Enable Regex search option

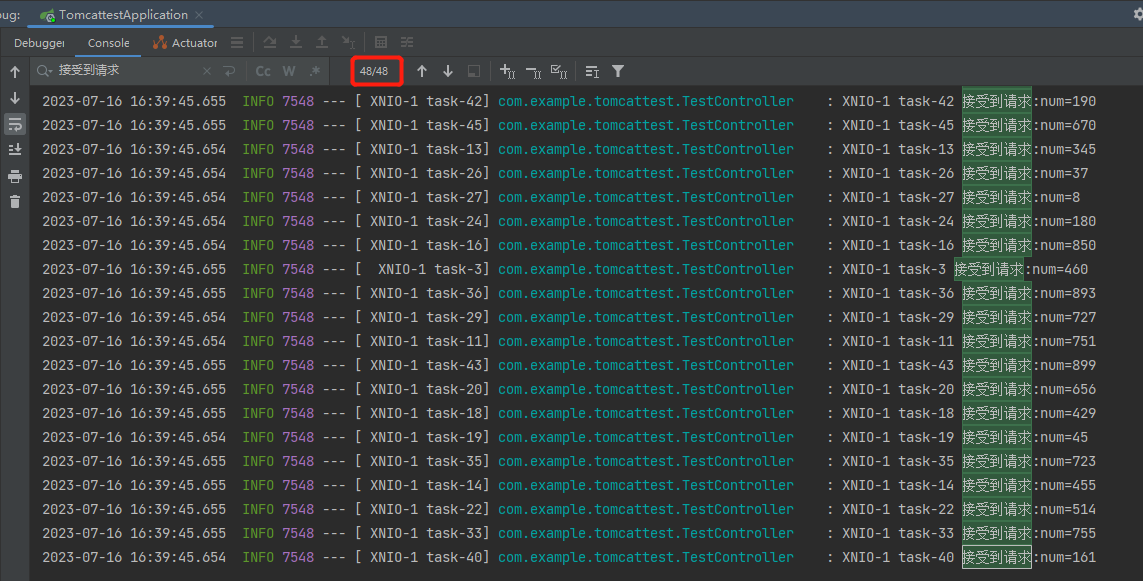click(315, 71)
